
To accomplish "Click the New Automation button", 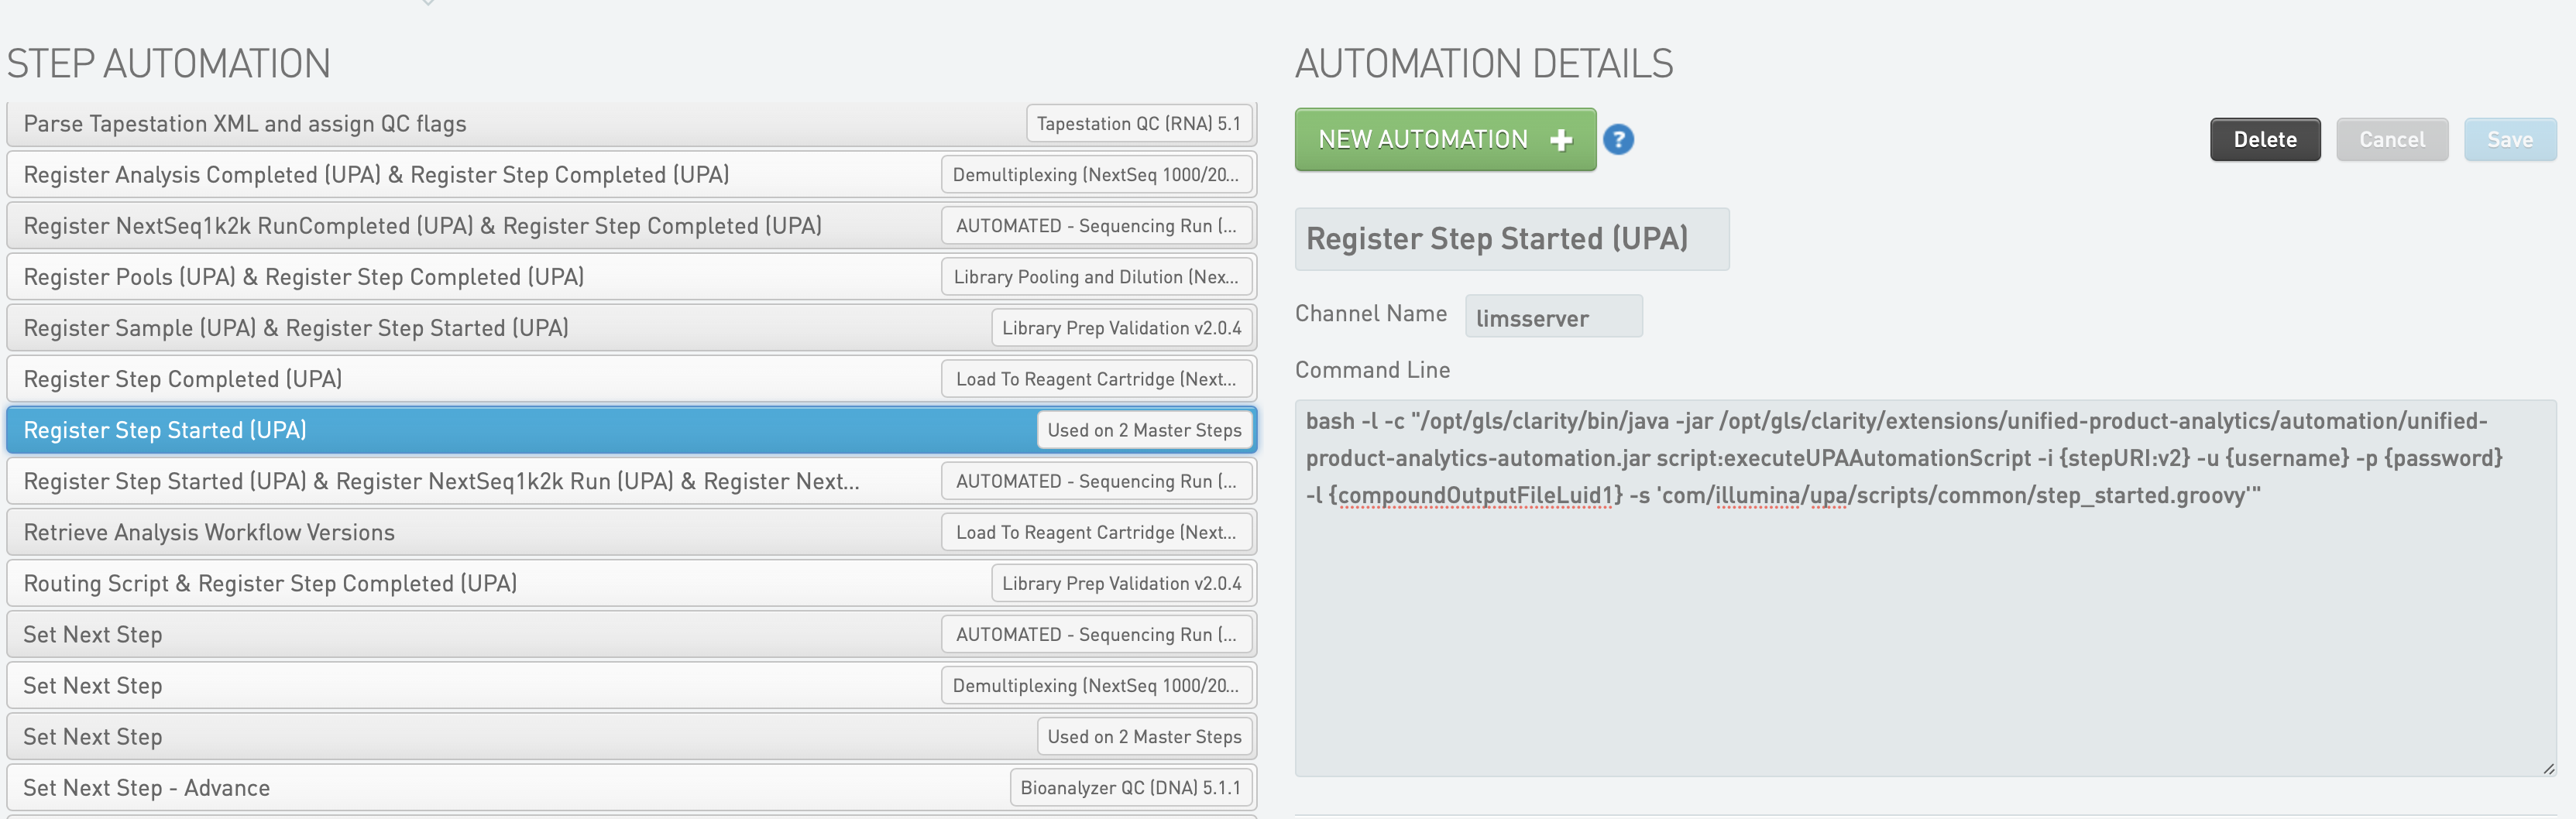I will (1444, 140).
